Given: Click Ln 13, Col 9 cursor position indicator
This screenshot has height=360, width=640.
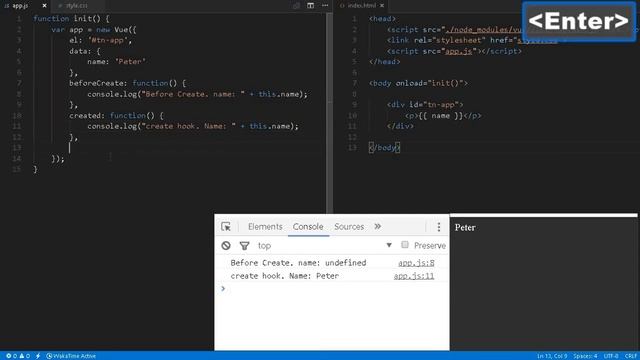Looking at the screenshot, I should coord(552,356).
